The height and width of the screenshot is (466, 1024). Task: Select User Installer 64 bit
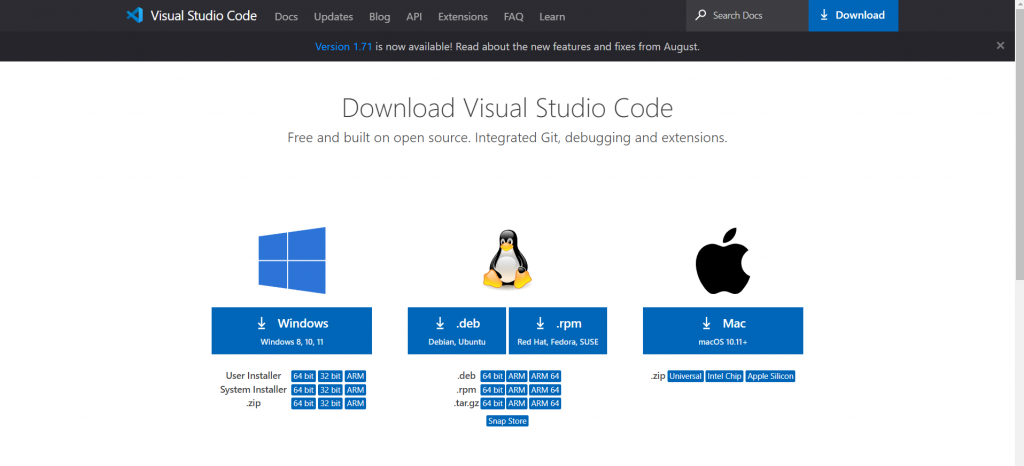304,376
